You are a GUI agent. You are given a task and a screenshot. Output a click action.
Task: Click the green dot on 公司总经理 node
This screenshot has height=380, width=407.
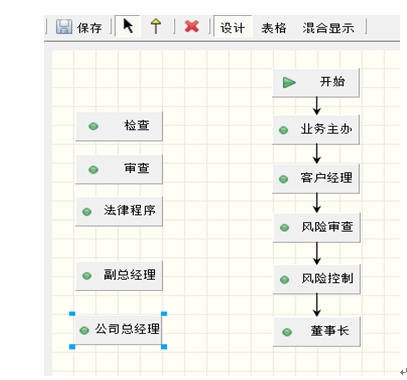click(84, 330)
